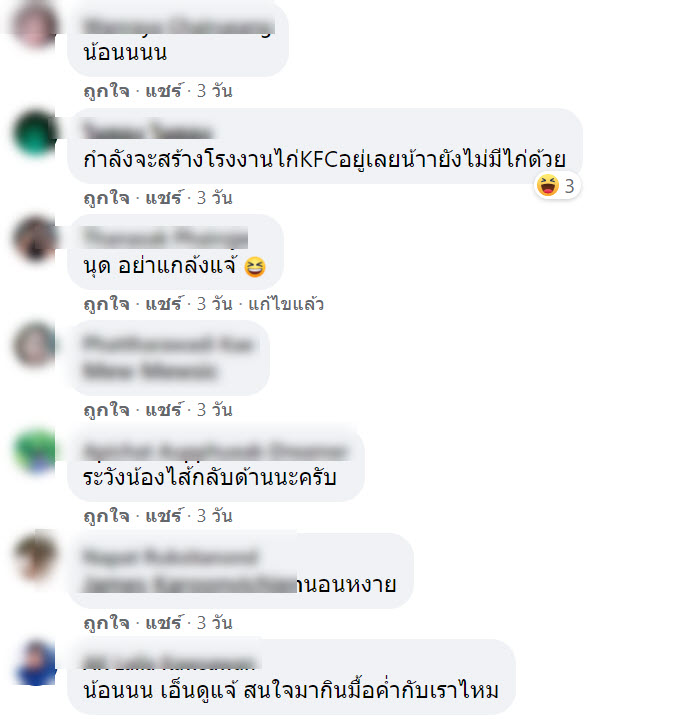Open the avatar of the top น้อนนนน commenter
676x719 pixels.
35,24
